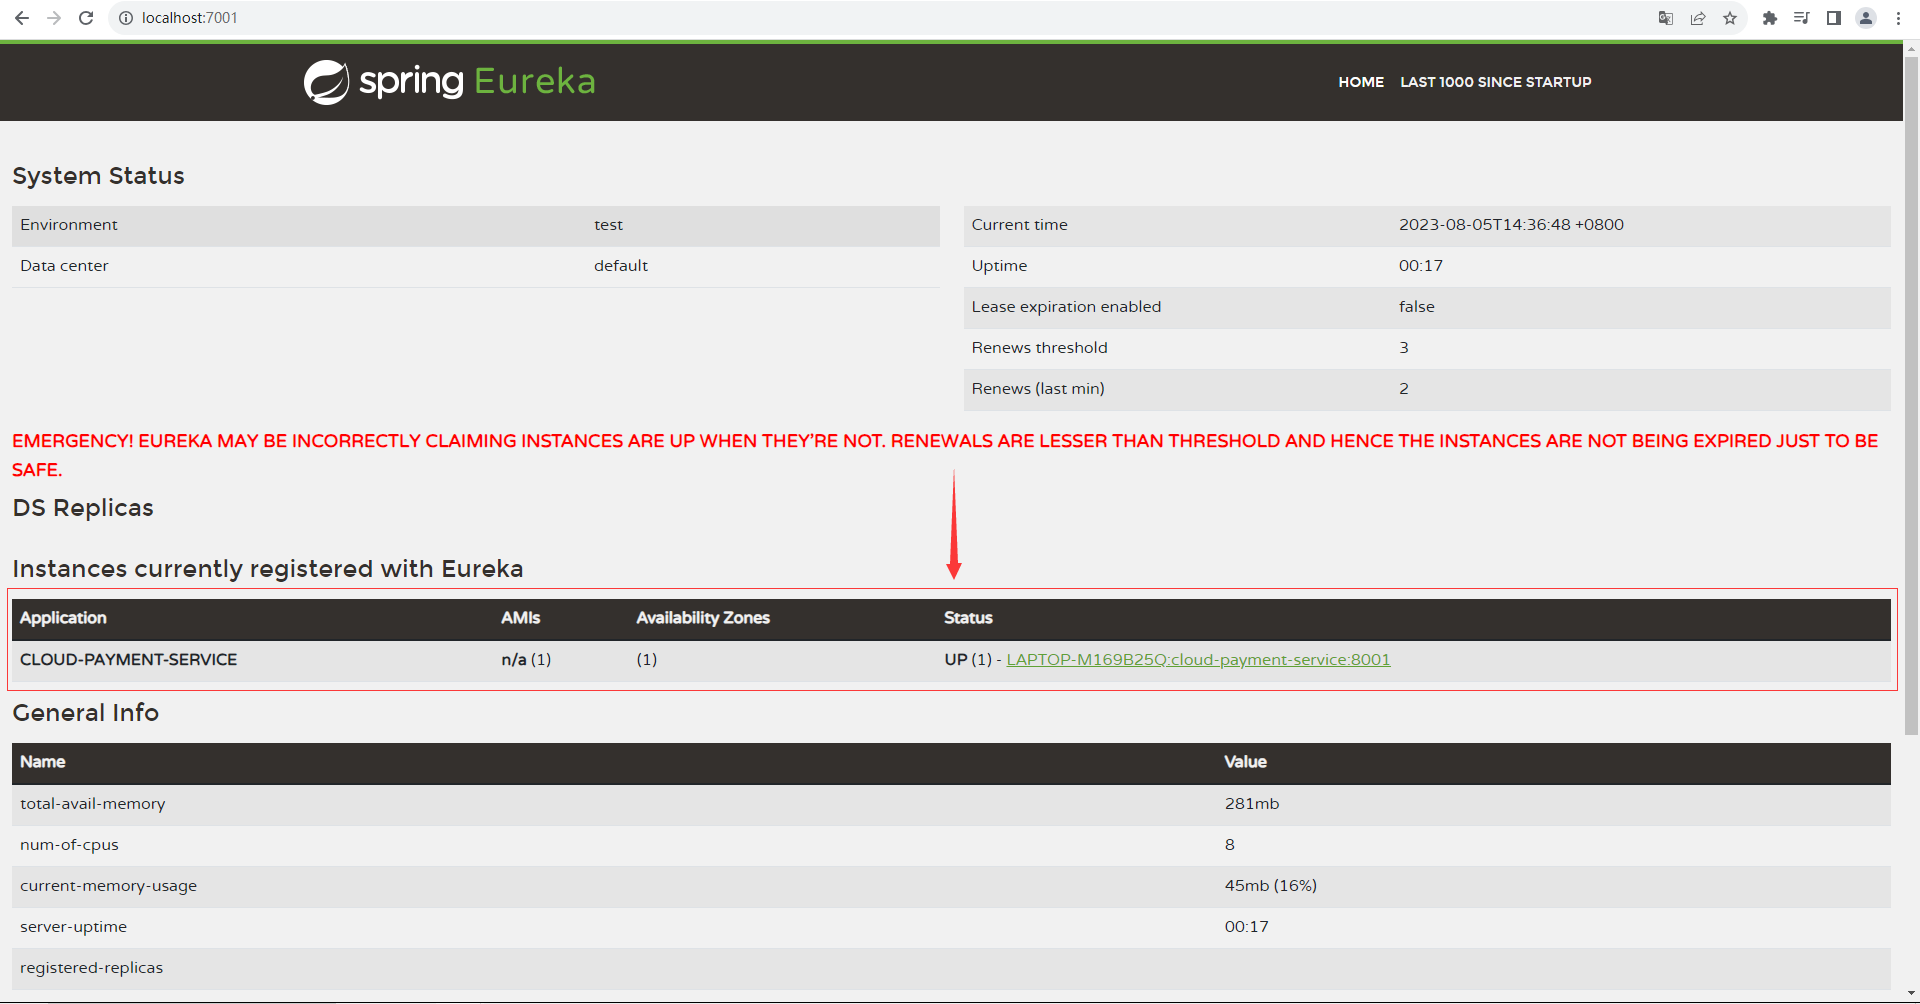The image size is (1920, 1004).
Task: Click the 45mb (16%) usage value
Action: tap(1271, 886)
